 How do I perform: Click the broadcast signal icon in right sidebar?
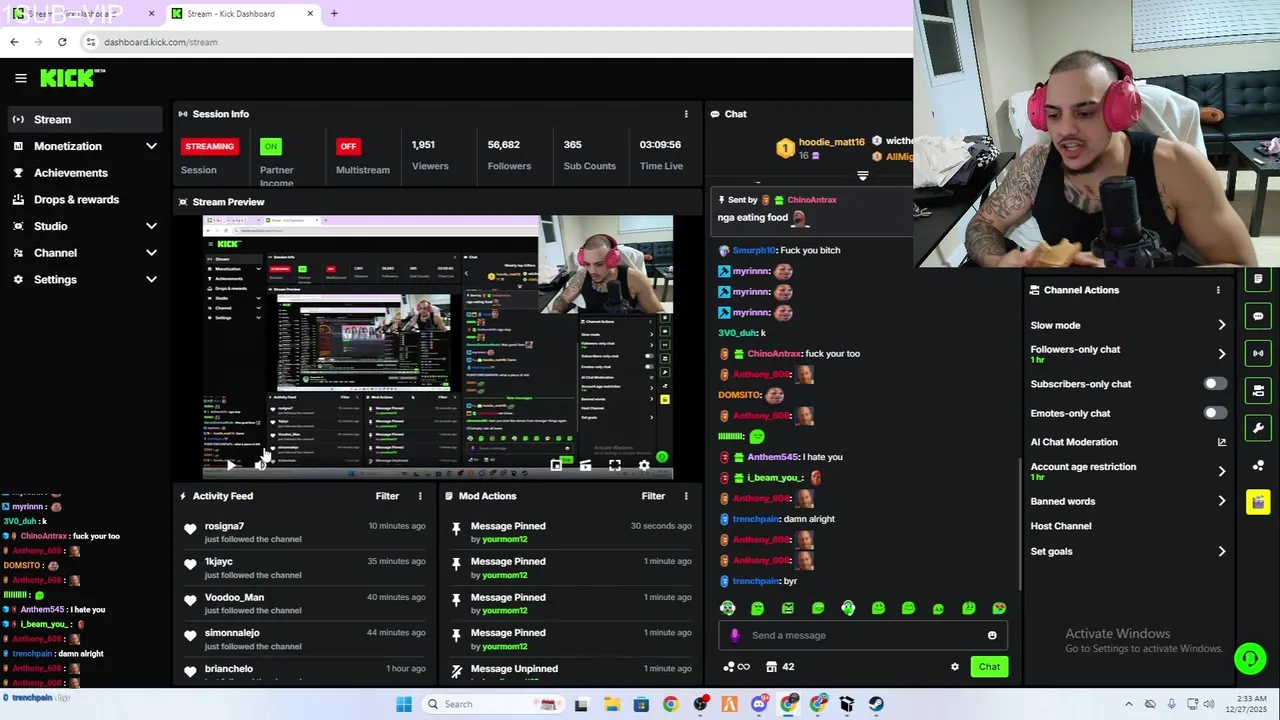[1258, 353]
